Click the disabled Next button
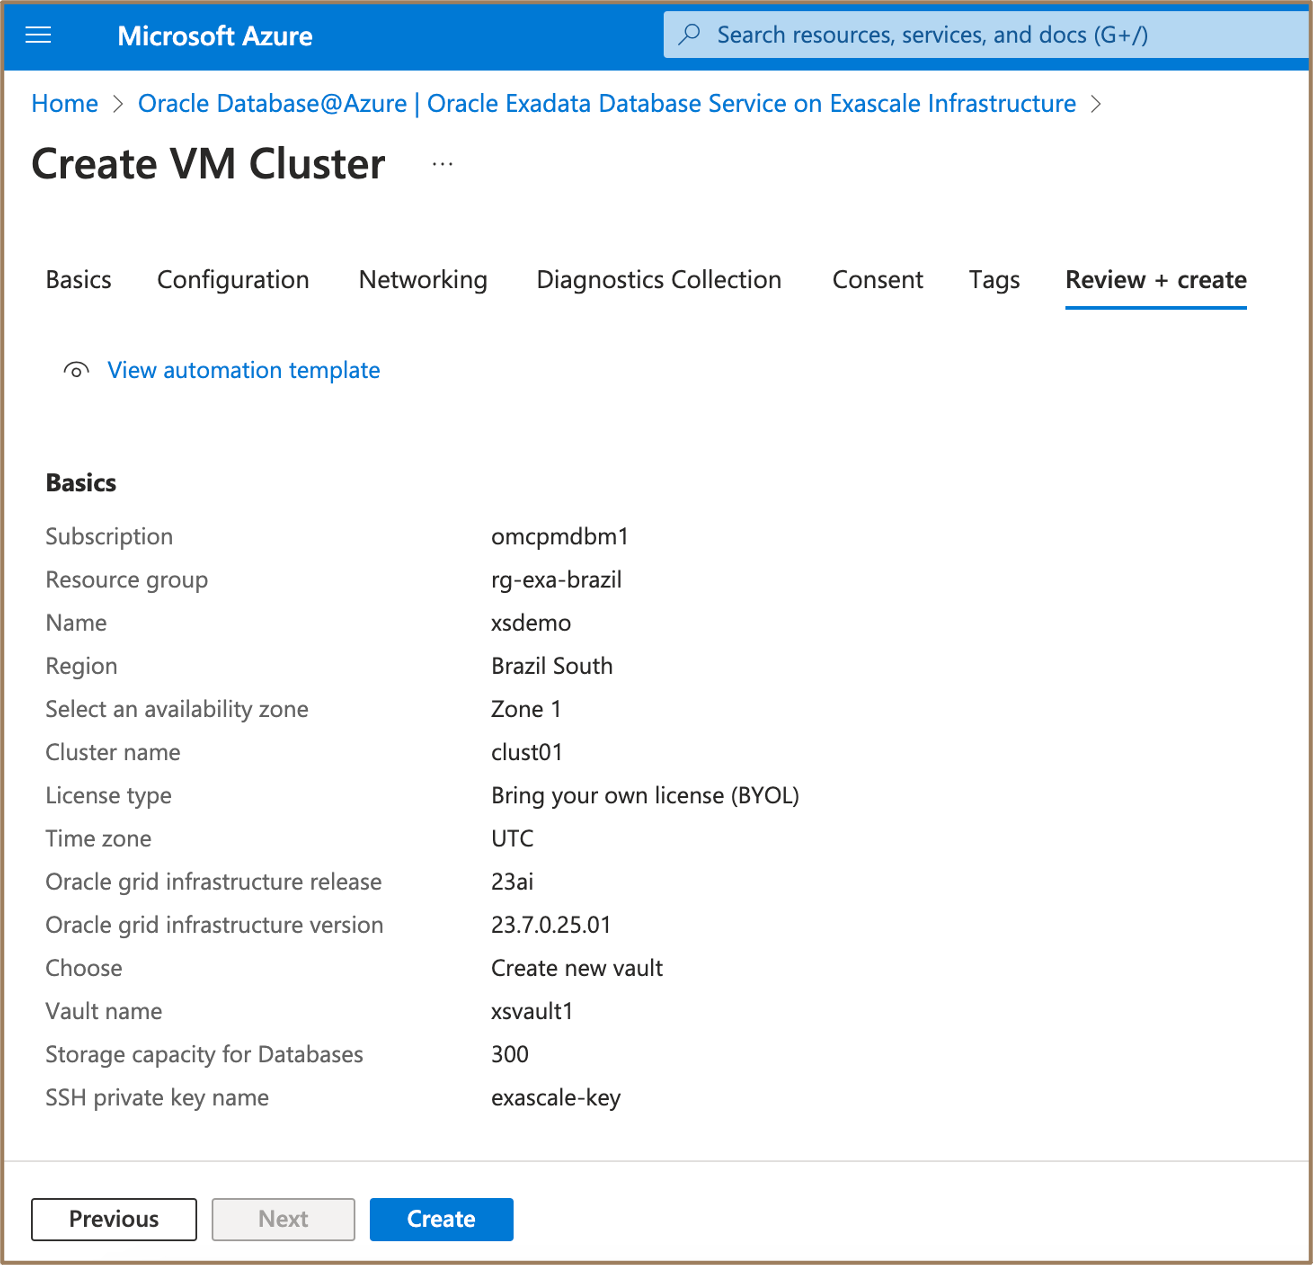1314x1266 pixels. click(283, 1220)
